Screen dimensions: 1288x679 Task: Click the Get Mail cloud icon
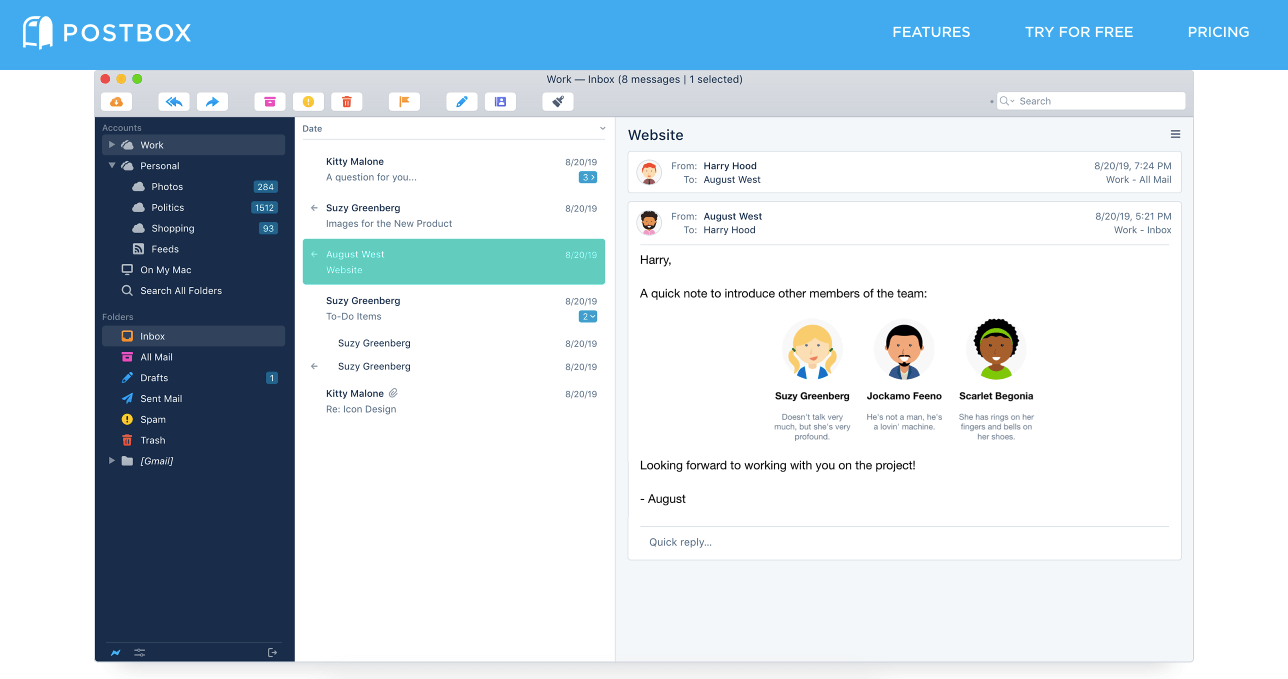pyautogui.click(x=117, y=101)
